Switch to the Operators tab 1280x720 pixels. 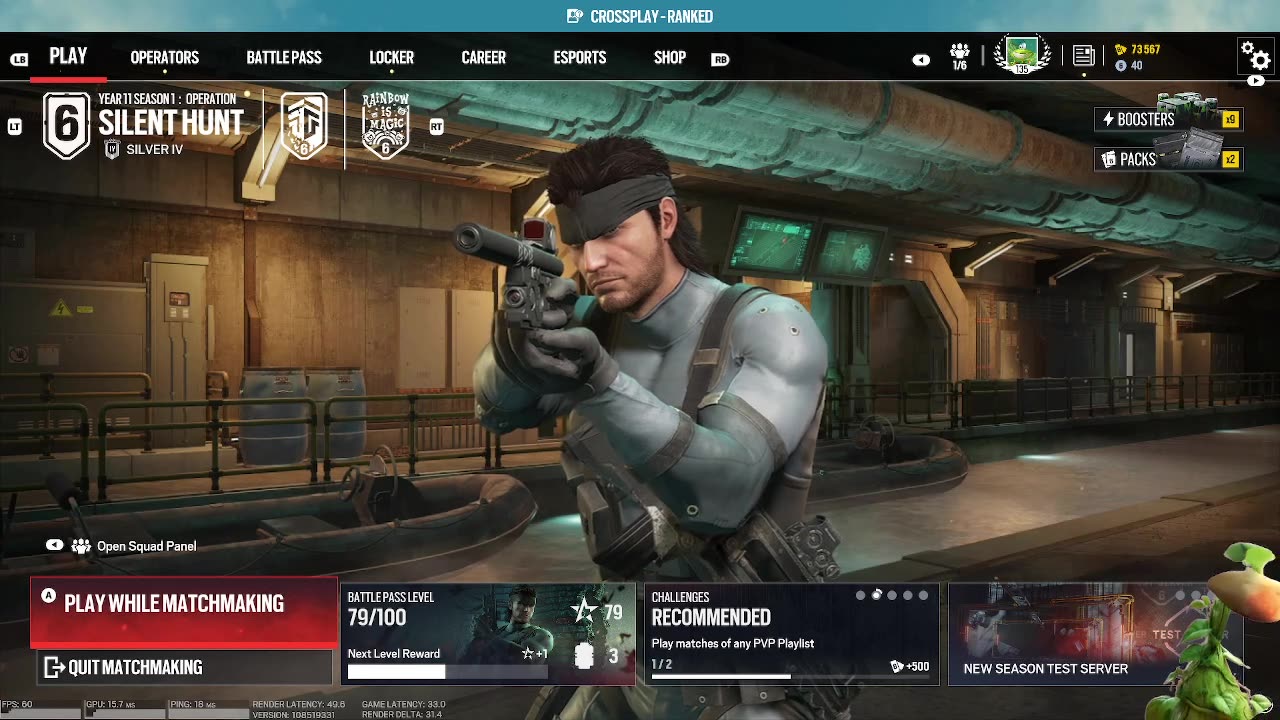pyautogui.click(x=165, y=57)
